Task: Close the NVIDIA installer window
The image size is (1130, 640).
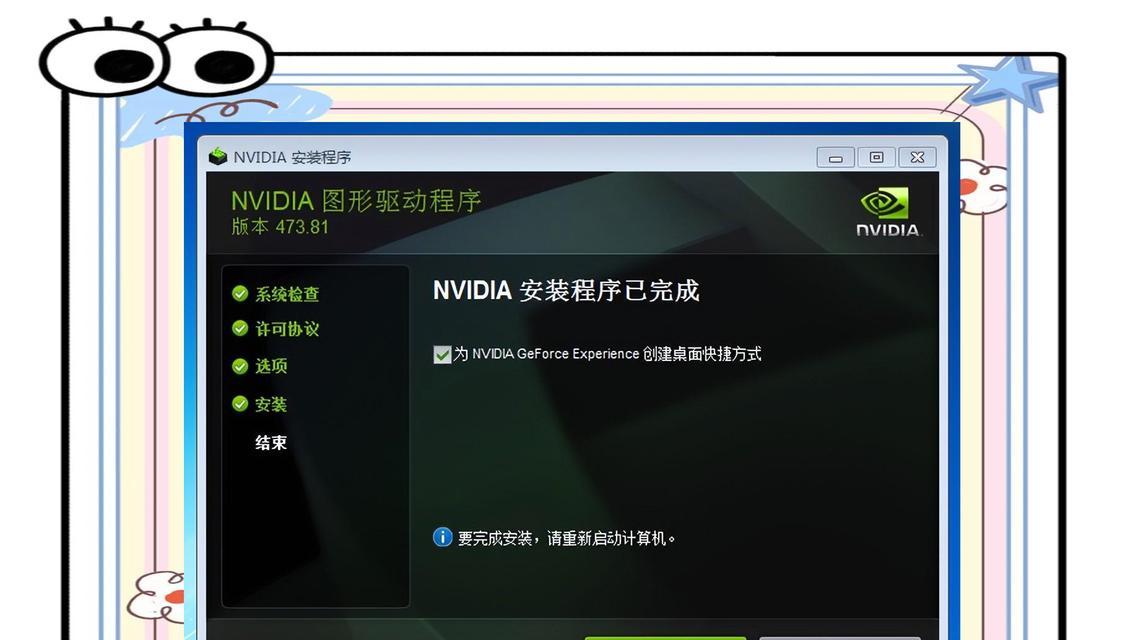Action: [x=917, y=157]
